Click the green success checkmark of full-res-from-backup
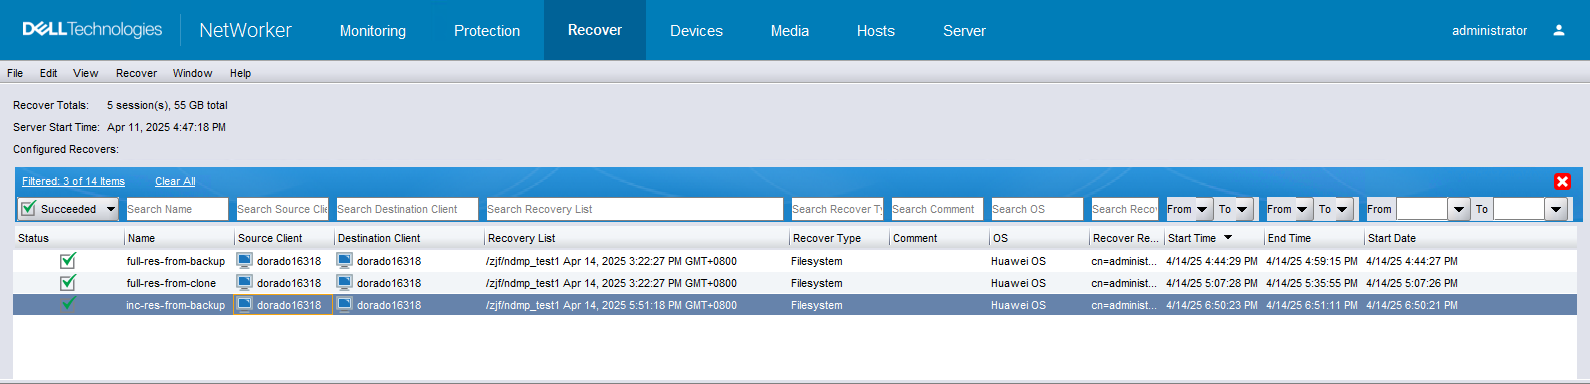 (68, 260)
